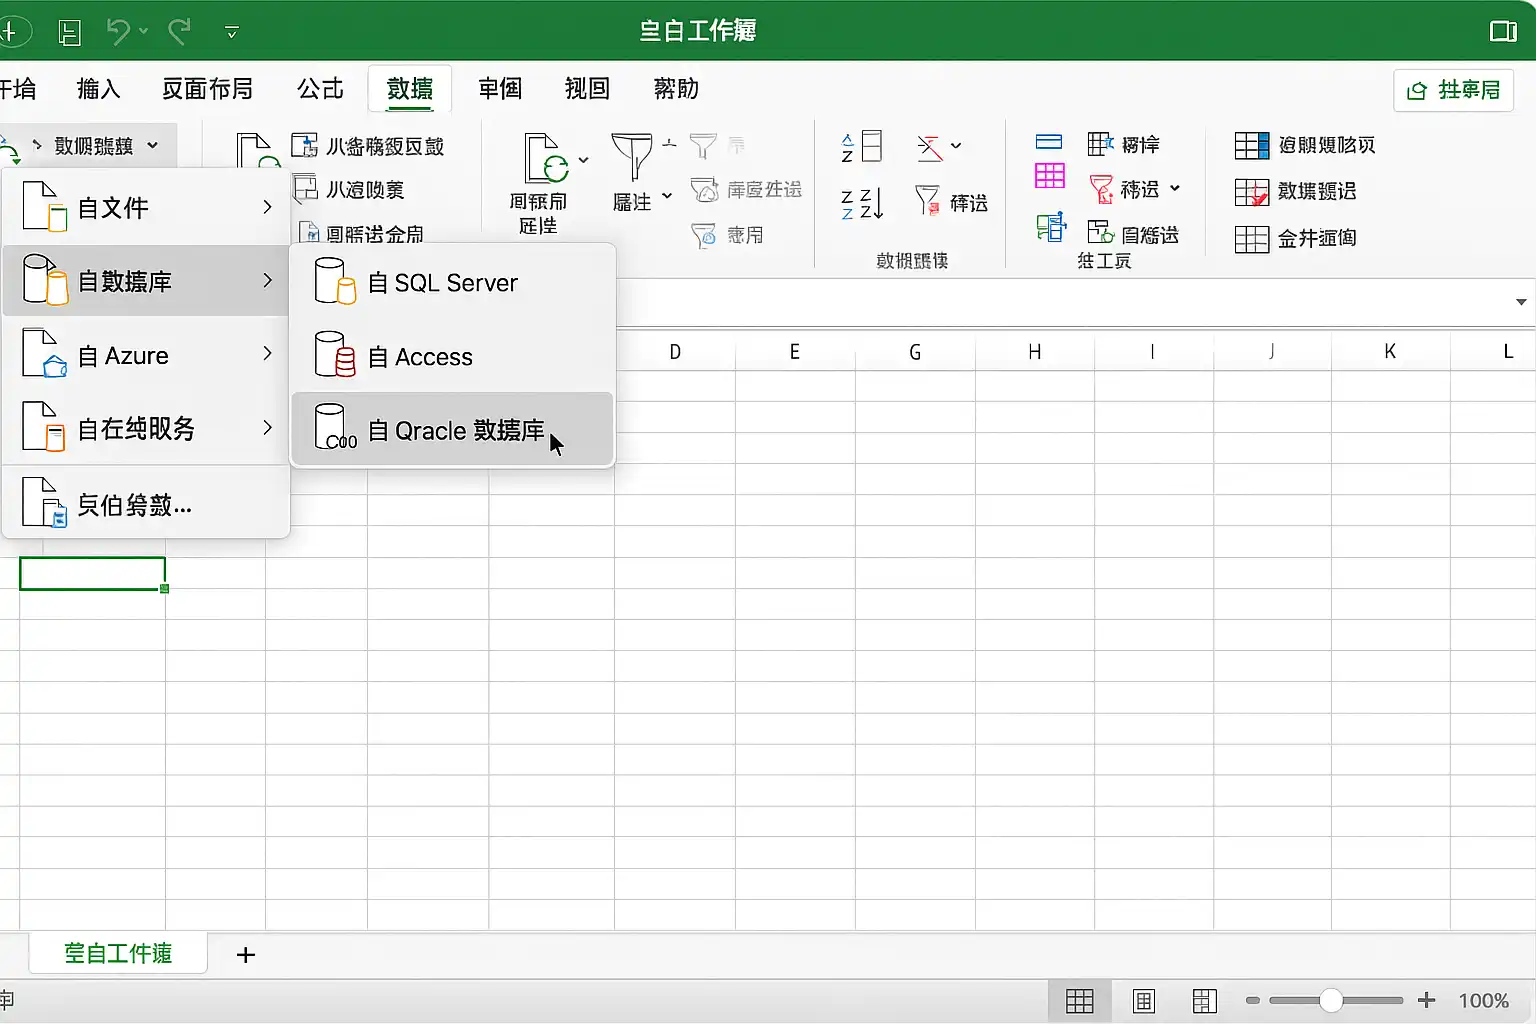
Task: Click the sort ascending A-Z icon
Action: click(x=861, y=147)
